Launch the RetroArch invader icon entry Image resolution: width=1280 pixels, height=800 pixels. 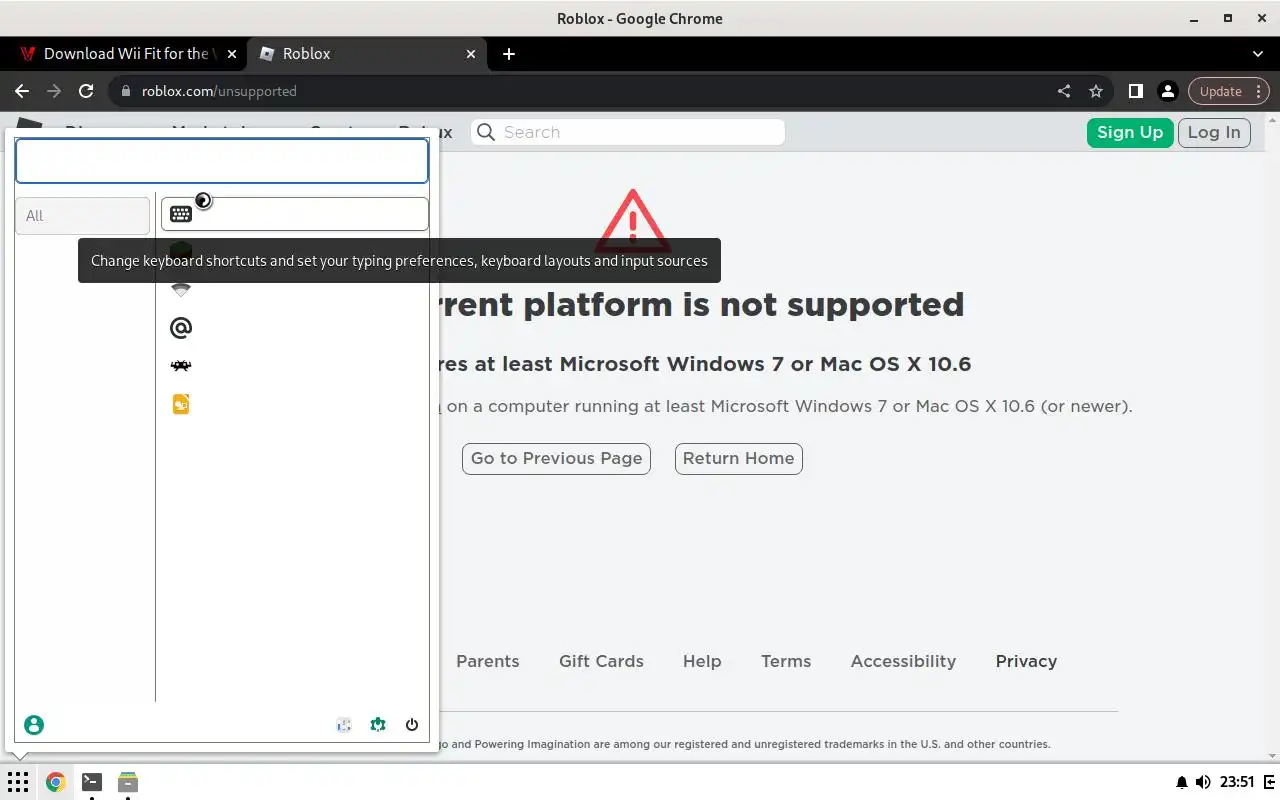[x=181, y=366]
